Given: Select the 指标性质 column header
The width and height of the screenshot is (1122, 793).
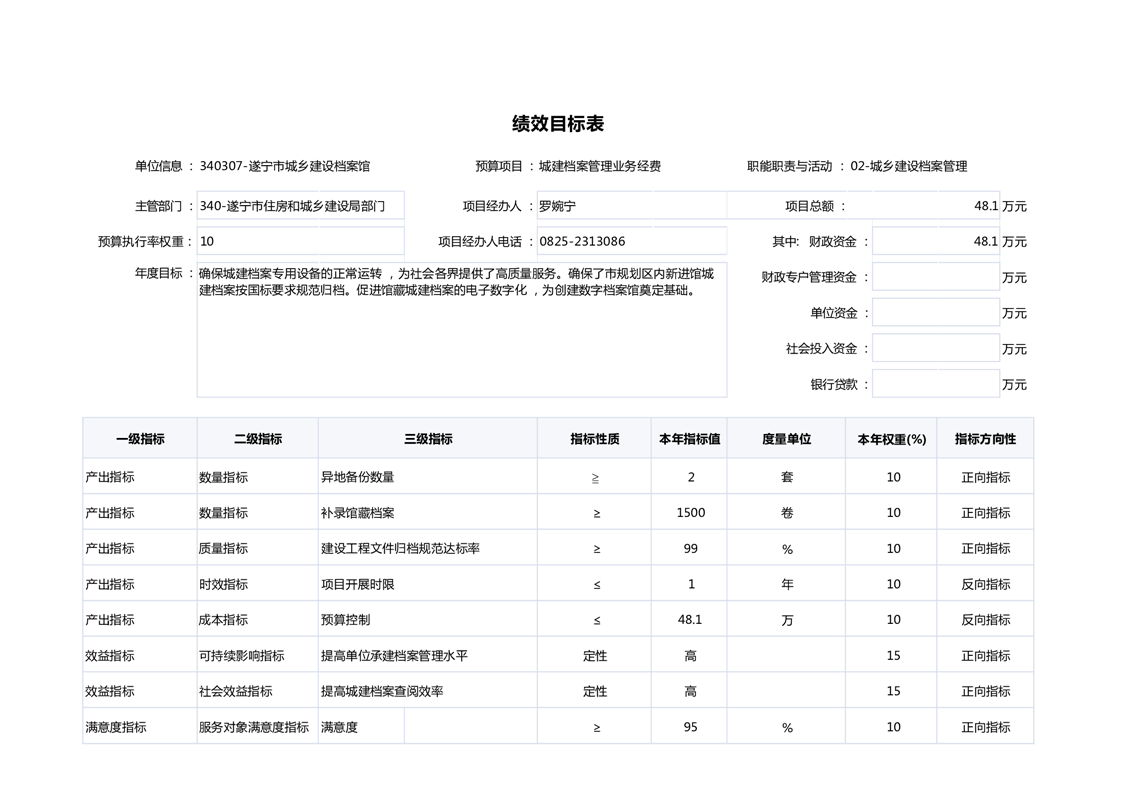Looking at the screenshot, I should click(595, 439).
